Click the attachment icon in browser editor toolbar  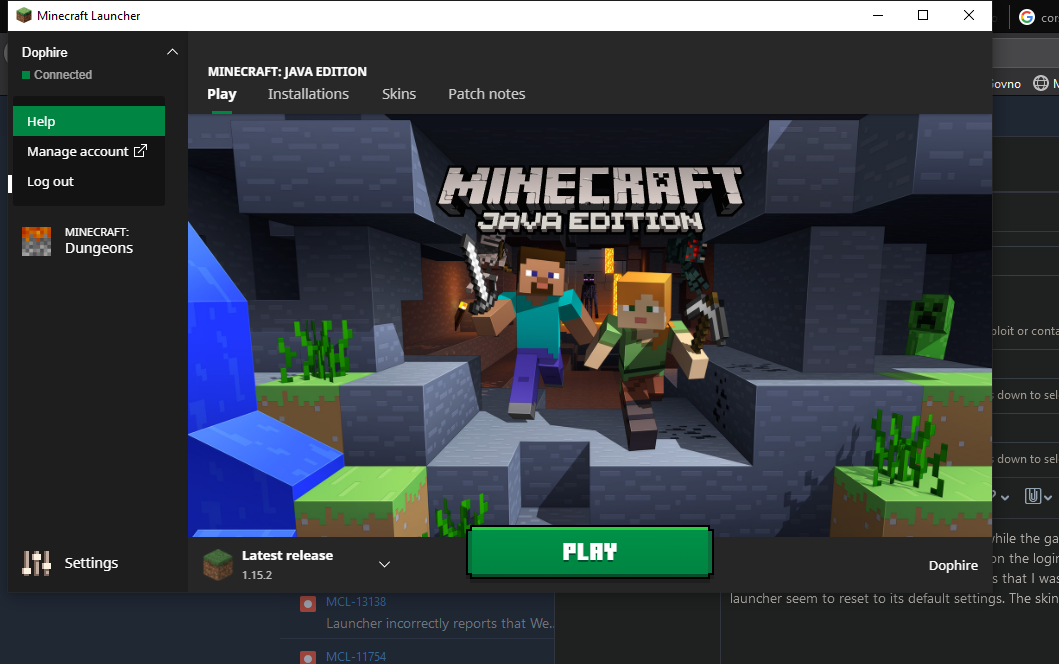pos(1033,496)
